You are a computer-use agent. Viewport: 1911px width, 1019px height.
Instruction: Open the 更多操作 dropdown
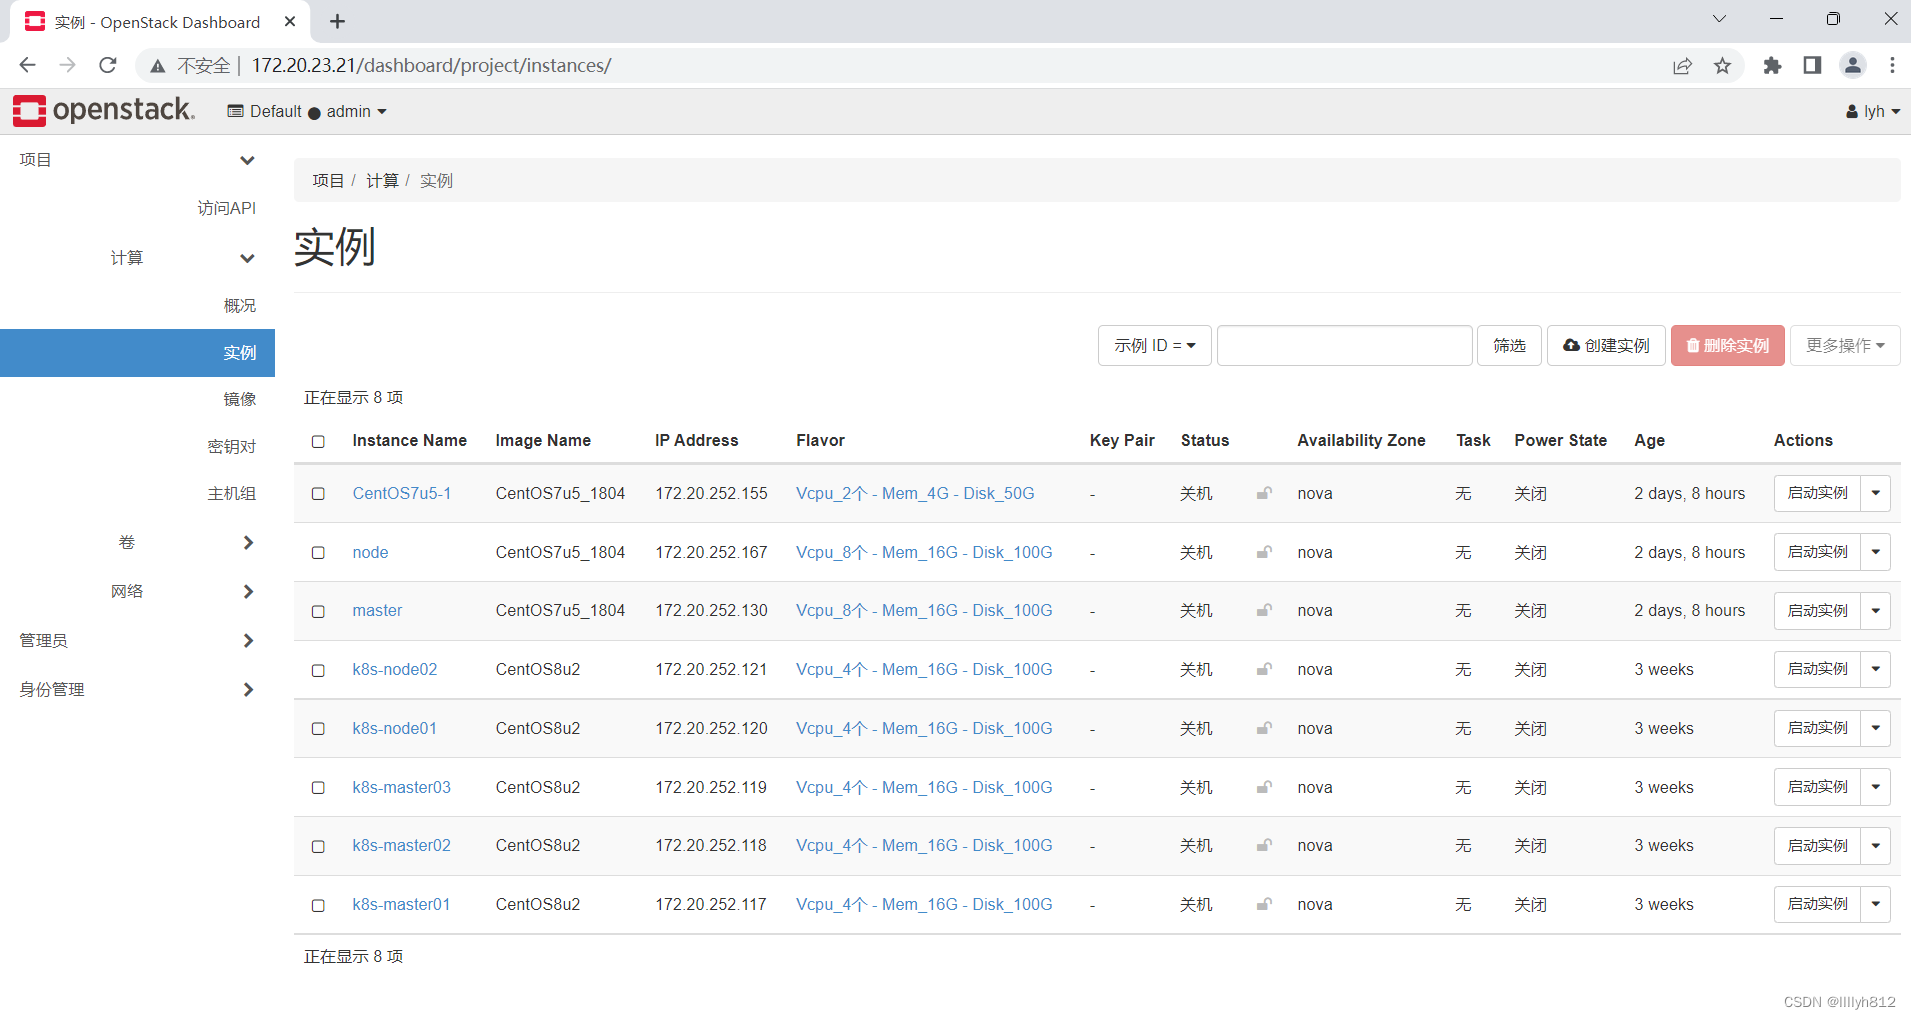click(x=1844, y=345)
